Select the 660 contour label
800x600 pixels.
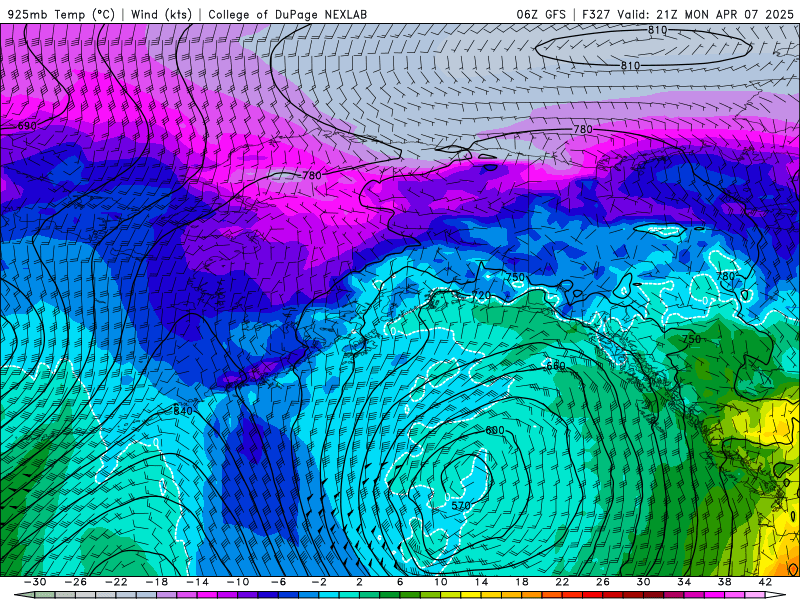point(556,366)
